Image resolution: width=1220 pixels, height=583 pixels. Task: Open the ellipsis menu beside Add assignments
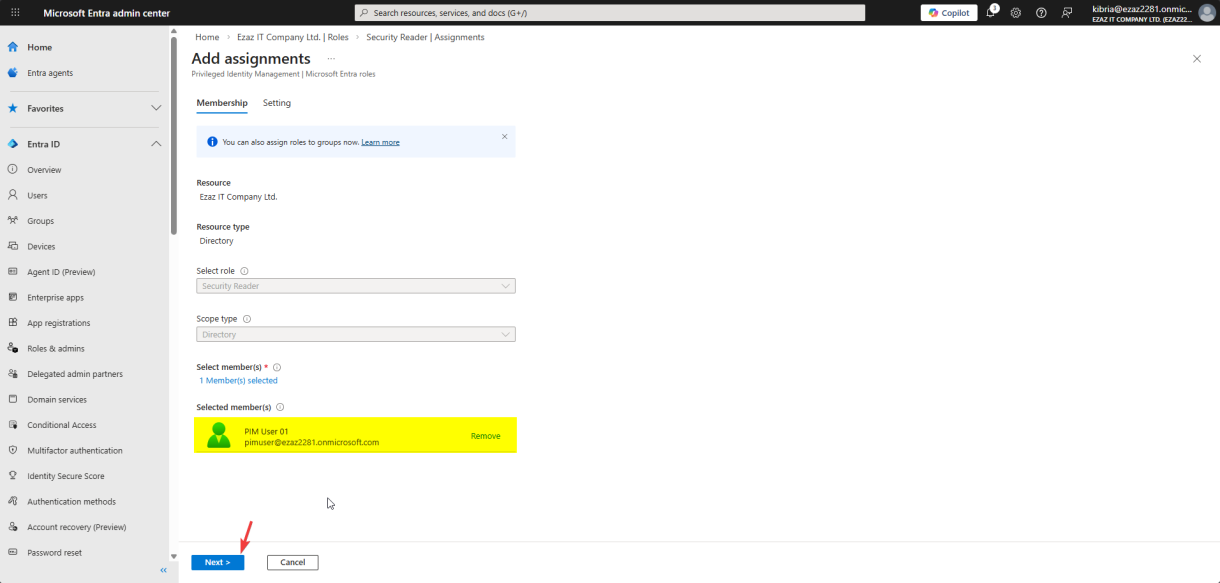tap(331, 59)
